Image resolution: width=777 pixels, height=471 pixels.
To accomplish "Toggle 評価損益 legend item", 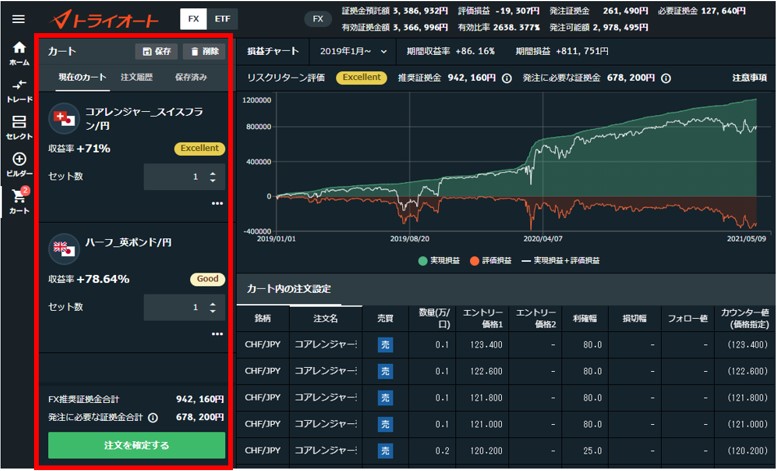I will point(491,261).
